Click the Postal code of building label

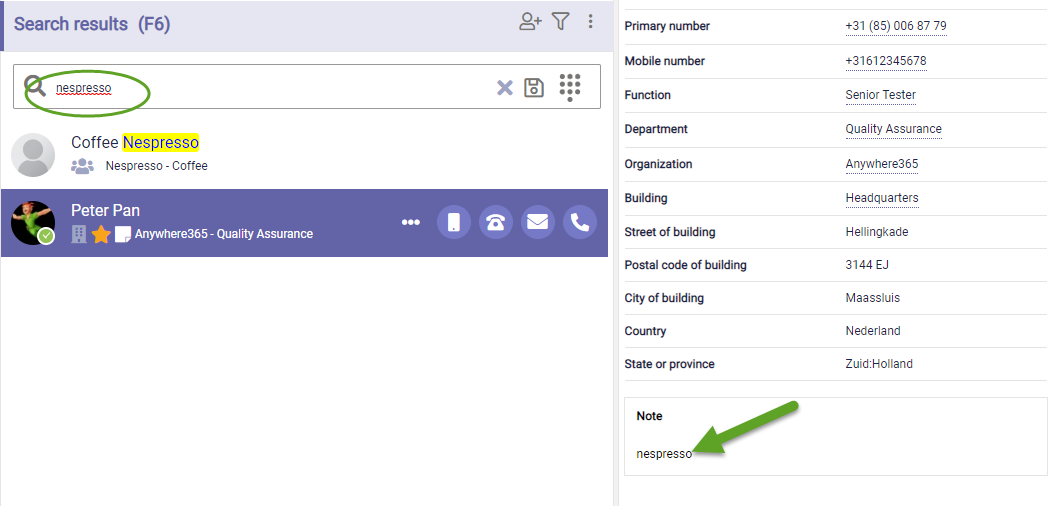[x=685, y=265]
